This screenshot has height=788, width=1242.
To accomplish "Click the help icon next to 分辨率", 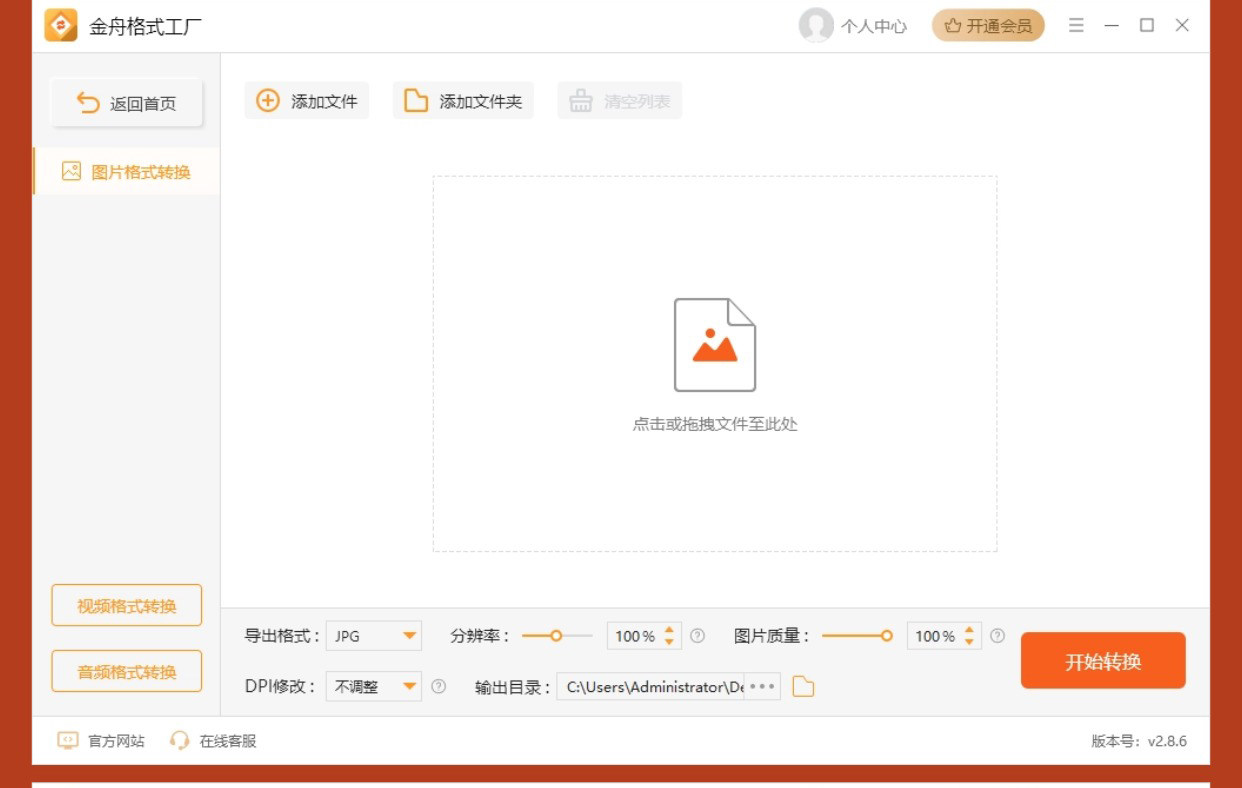I will (698, 636).
